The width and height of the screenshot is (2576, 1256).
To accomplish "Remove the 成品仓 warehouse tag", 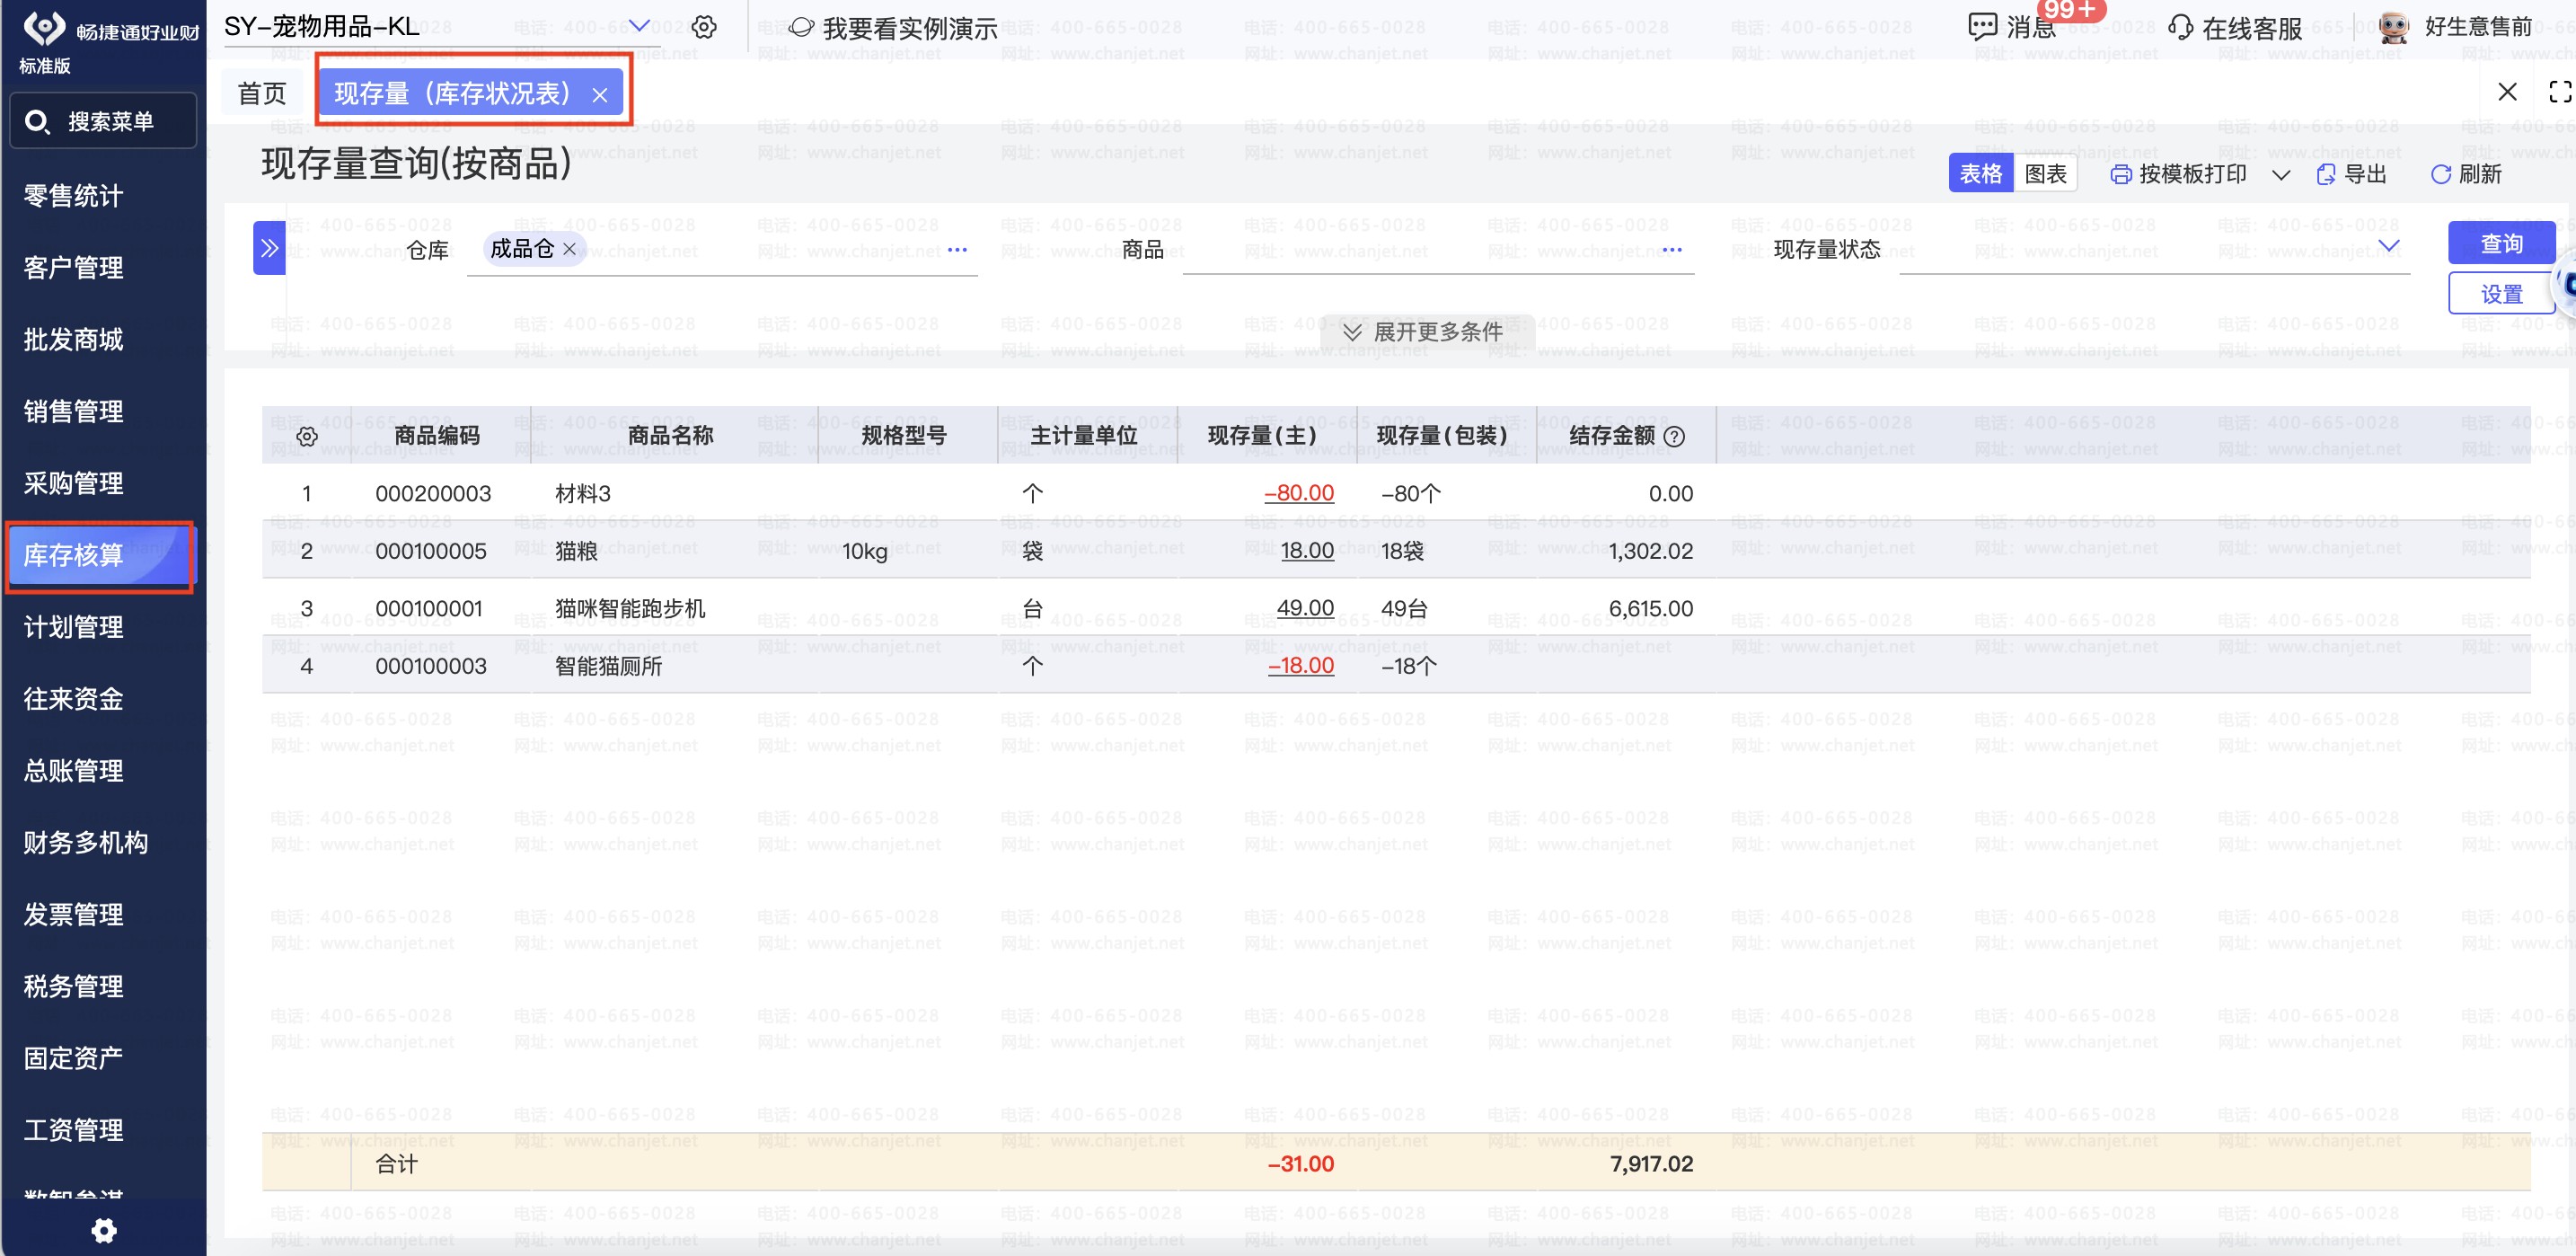I will tap(569, 249).
